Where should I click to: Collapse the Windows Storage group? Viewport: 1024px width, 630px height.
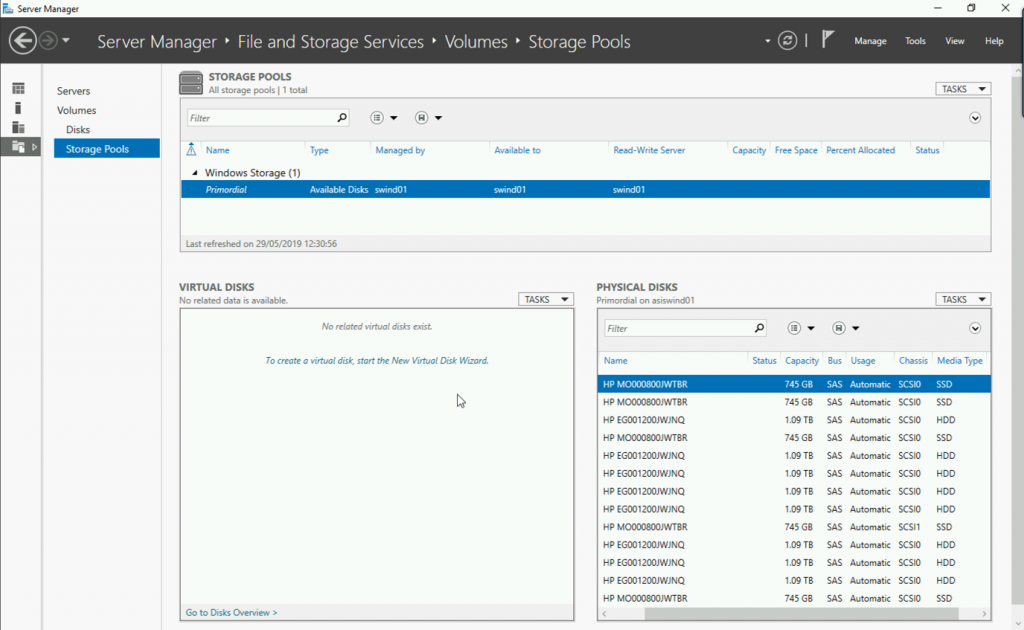pyautogui.click(x=196, y=173)
